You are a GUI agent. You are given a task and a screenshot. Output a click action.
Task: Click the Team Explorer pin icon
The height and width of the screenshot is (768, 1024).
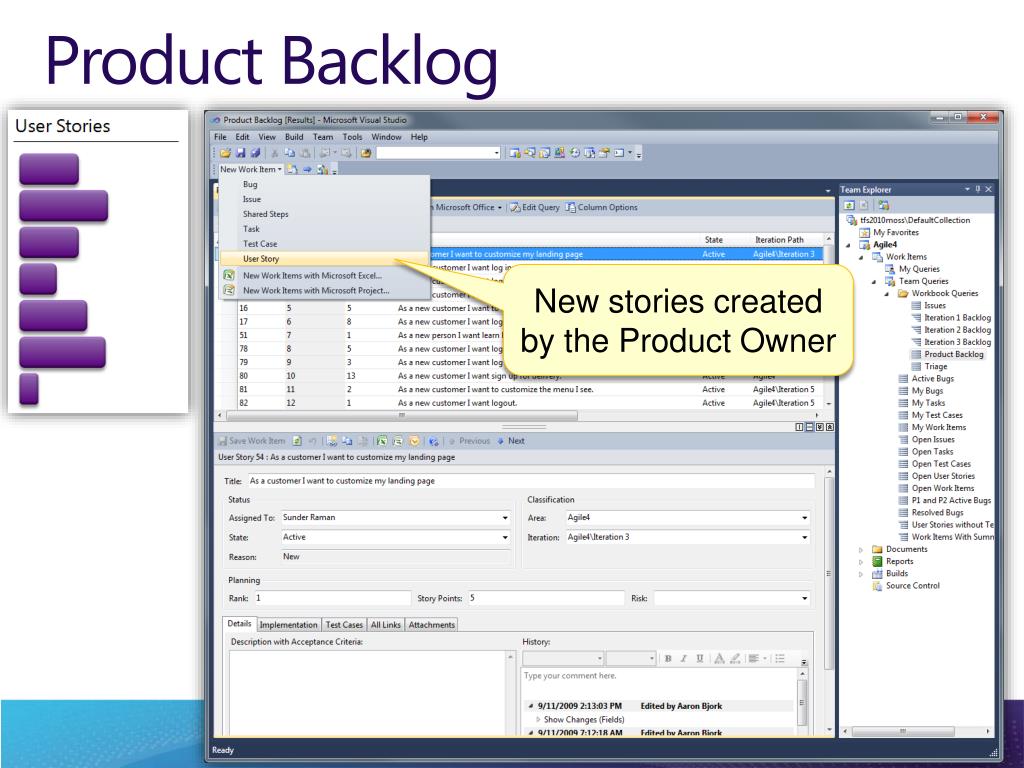[x=978, y=189]
